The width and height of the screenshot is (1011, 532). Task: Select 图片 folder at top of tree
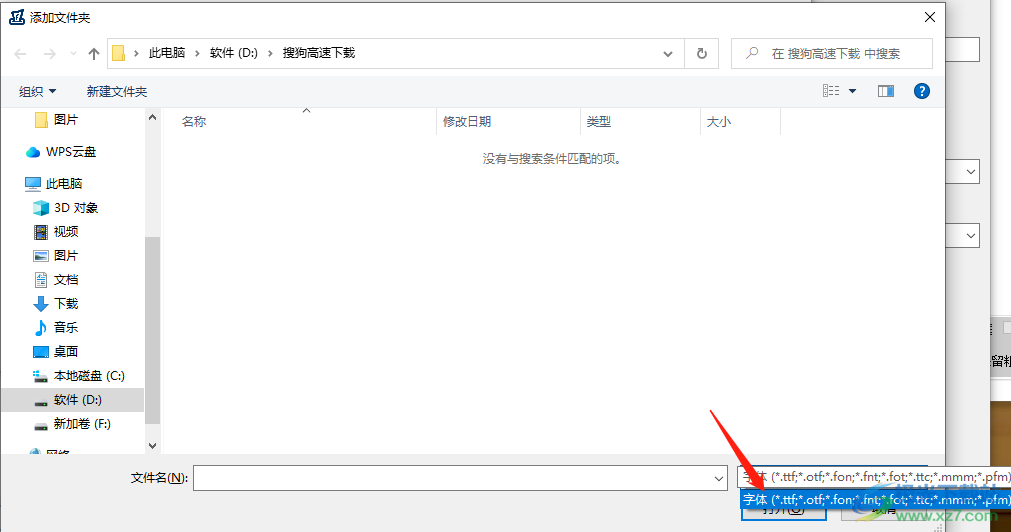[66, 119]
